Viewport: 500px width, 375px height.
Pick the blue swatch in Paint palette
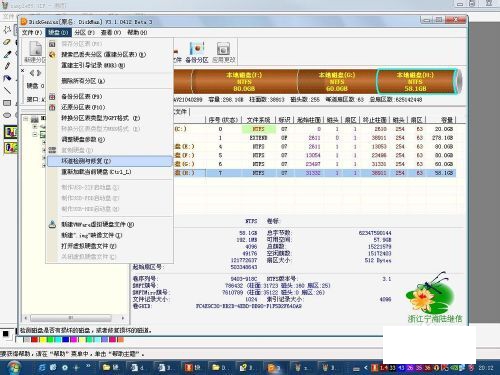(x=66, y=340)
